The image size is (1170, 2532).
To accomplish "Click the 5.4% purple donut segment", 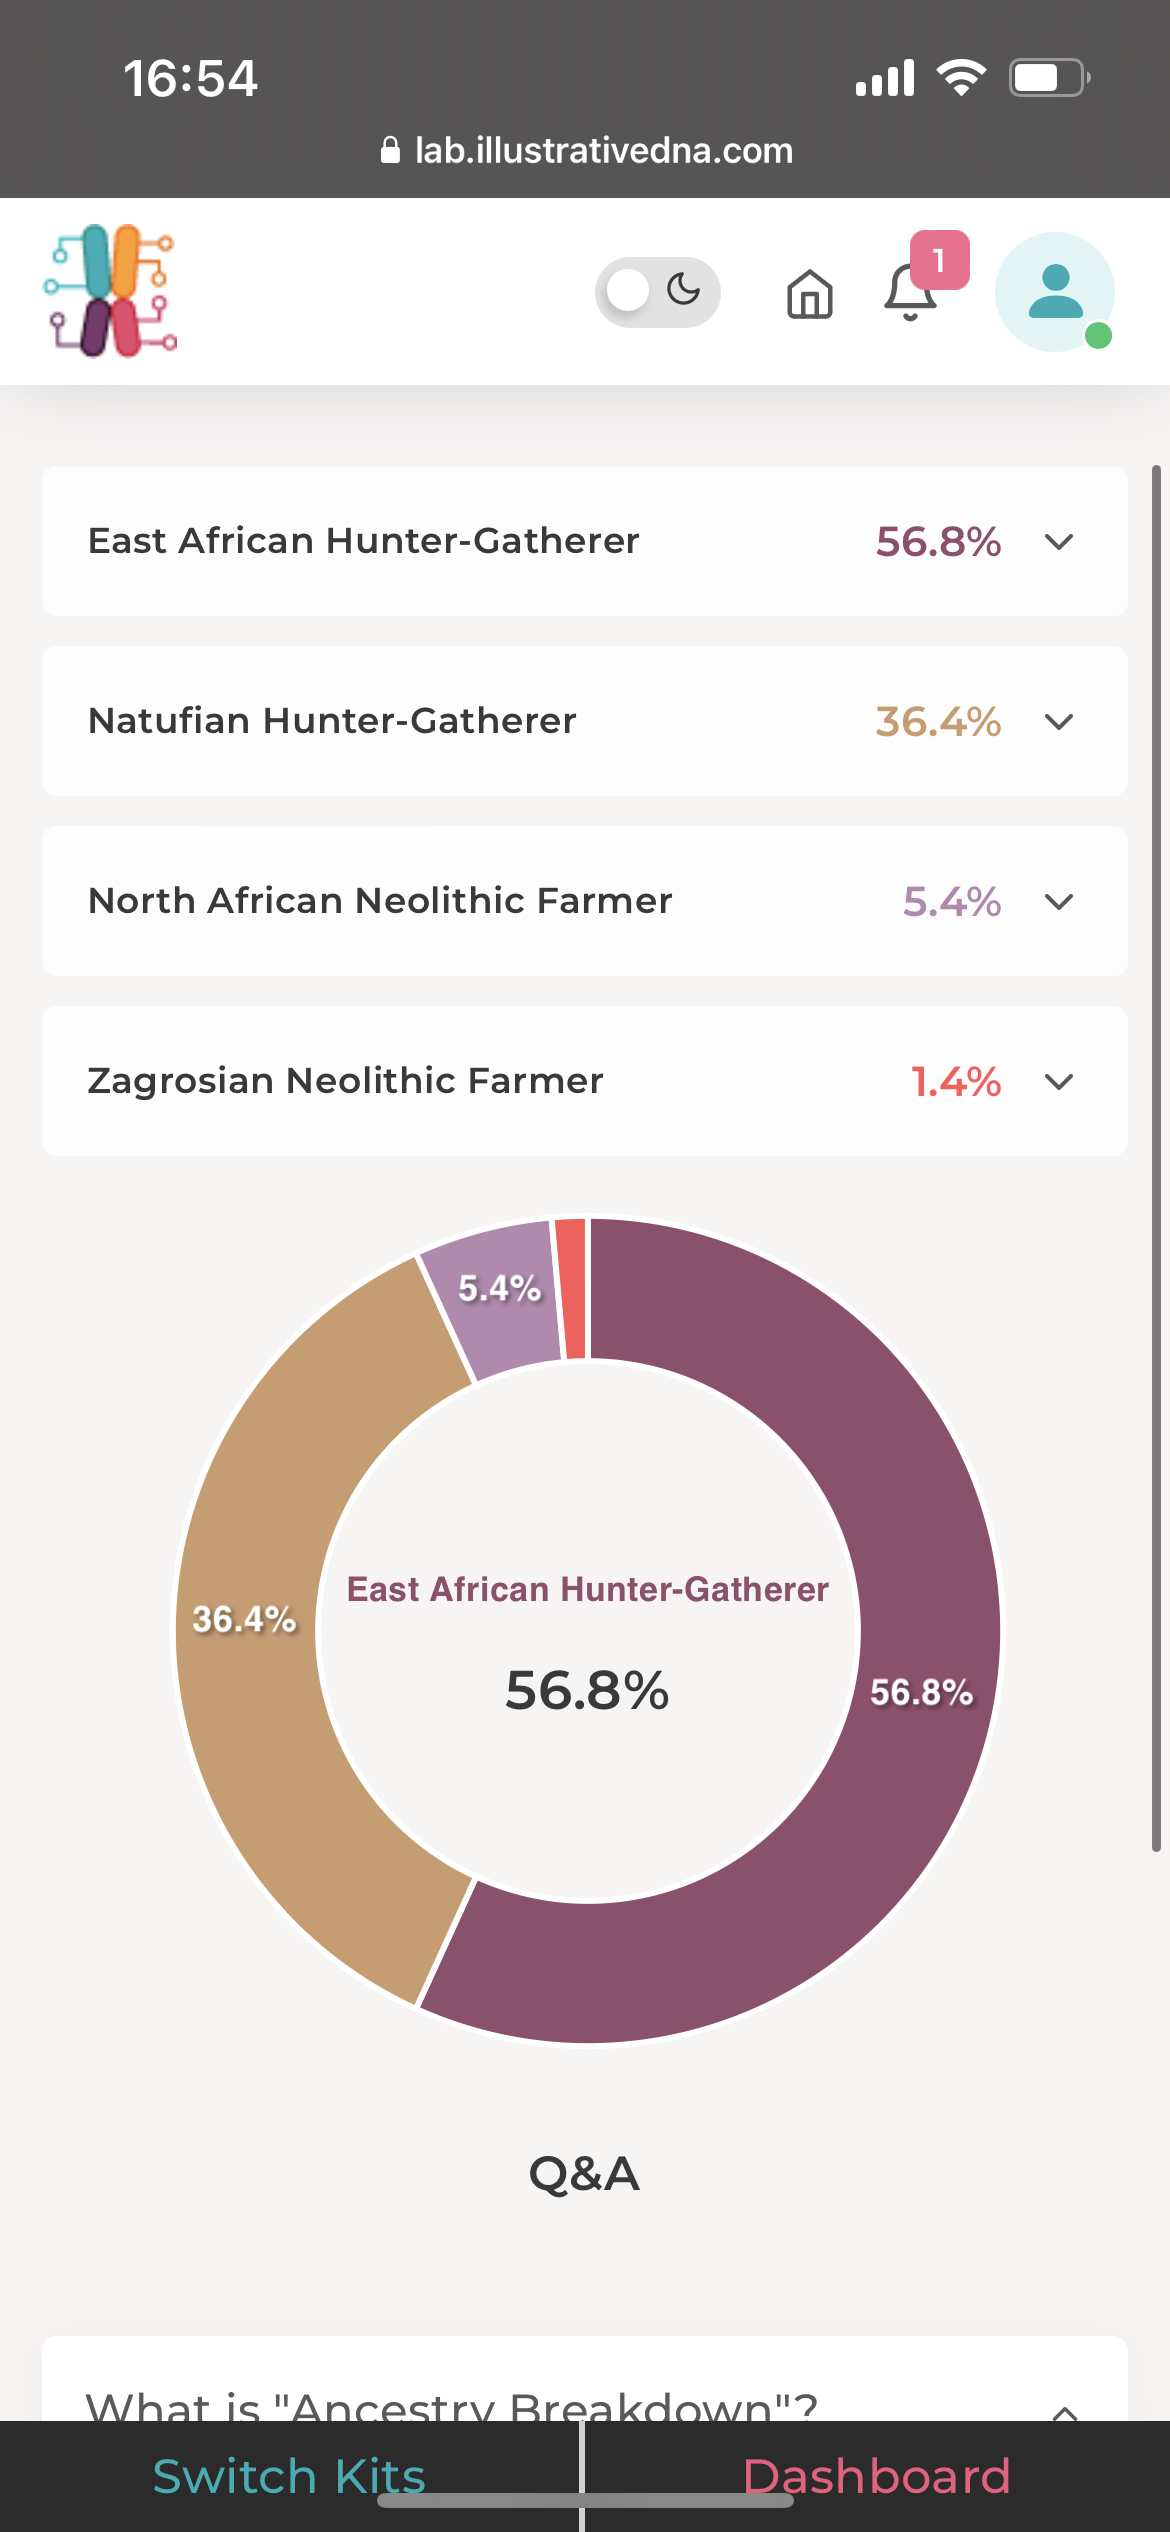I will tap(499, 1300).
